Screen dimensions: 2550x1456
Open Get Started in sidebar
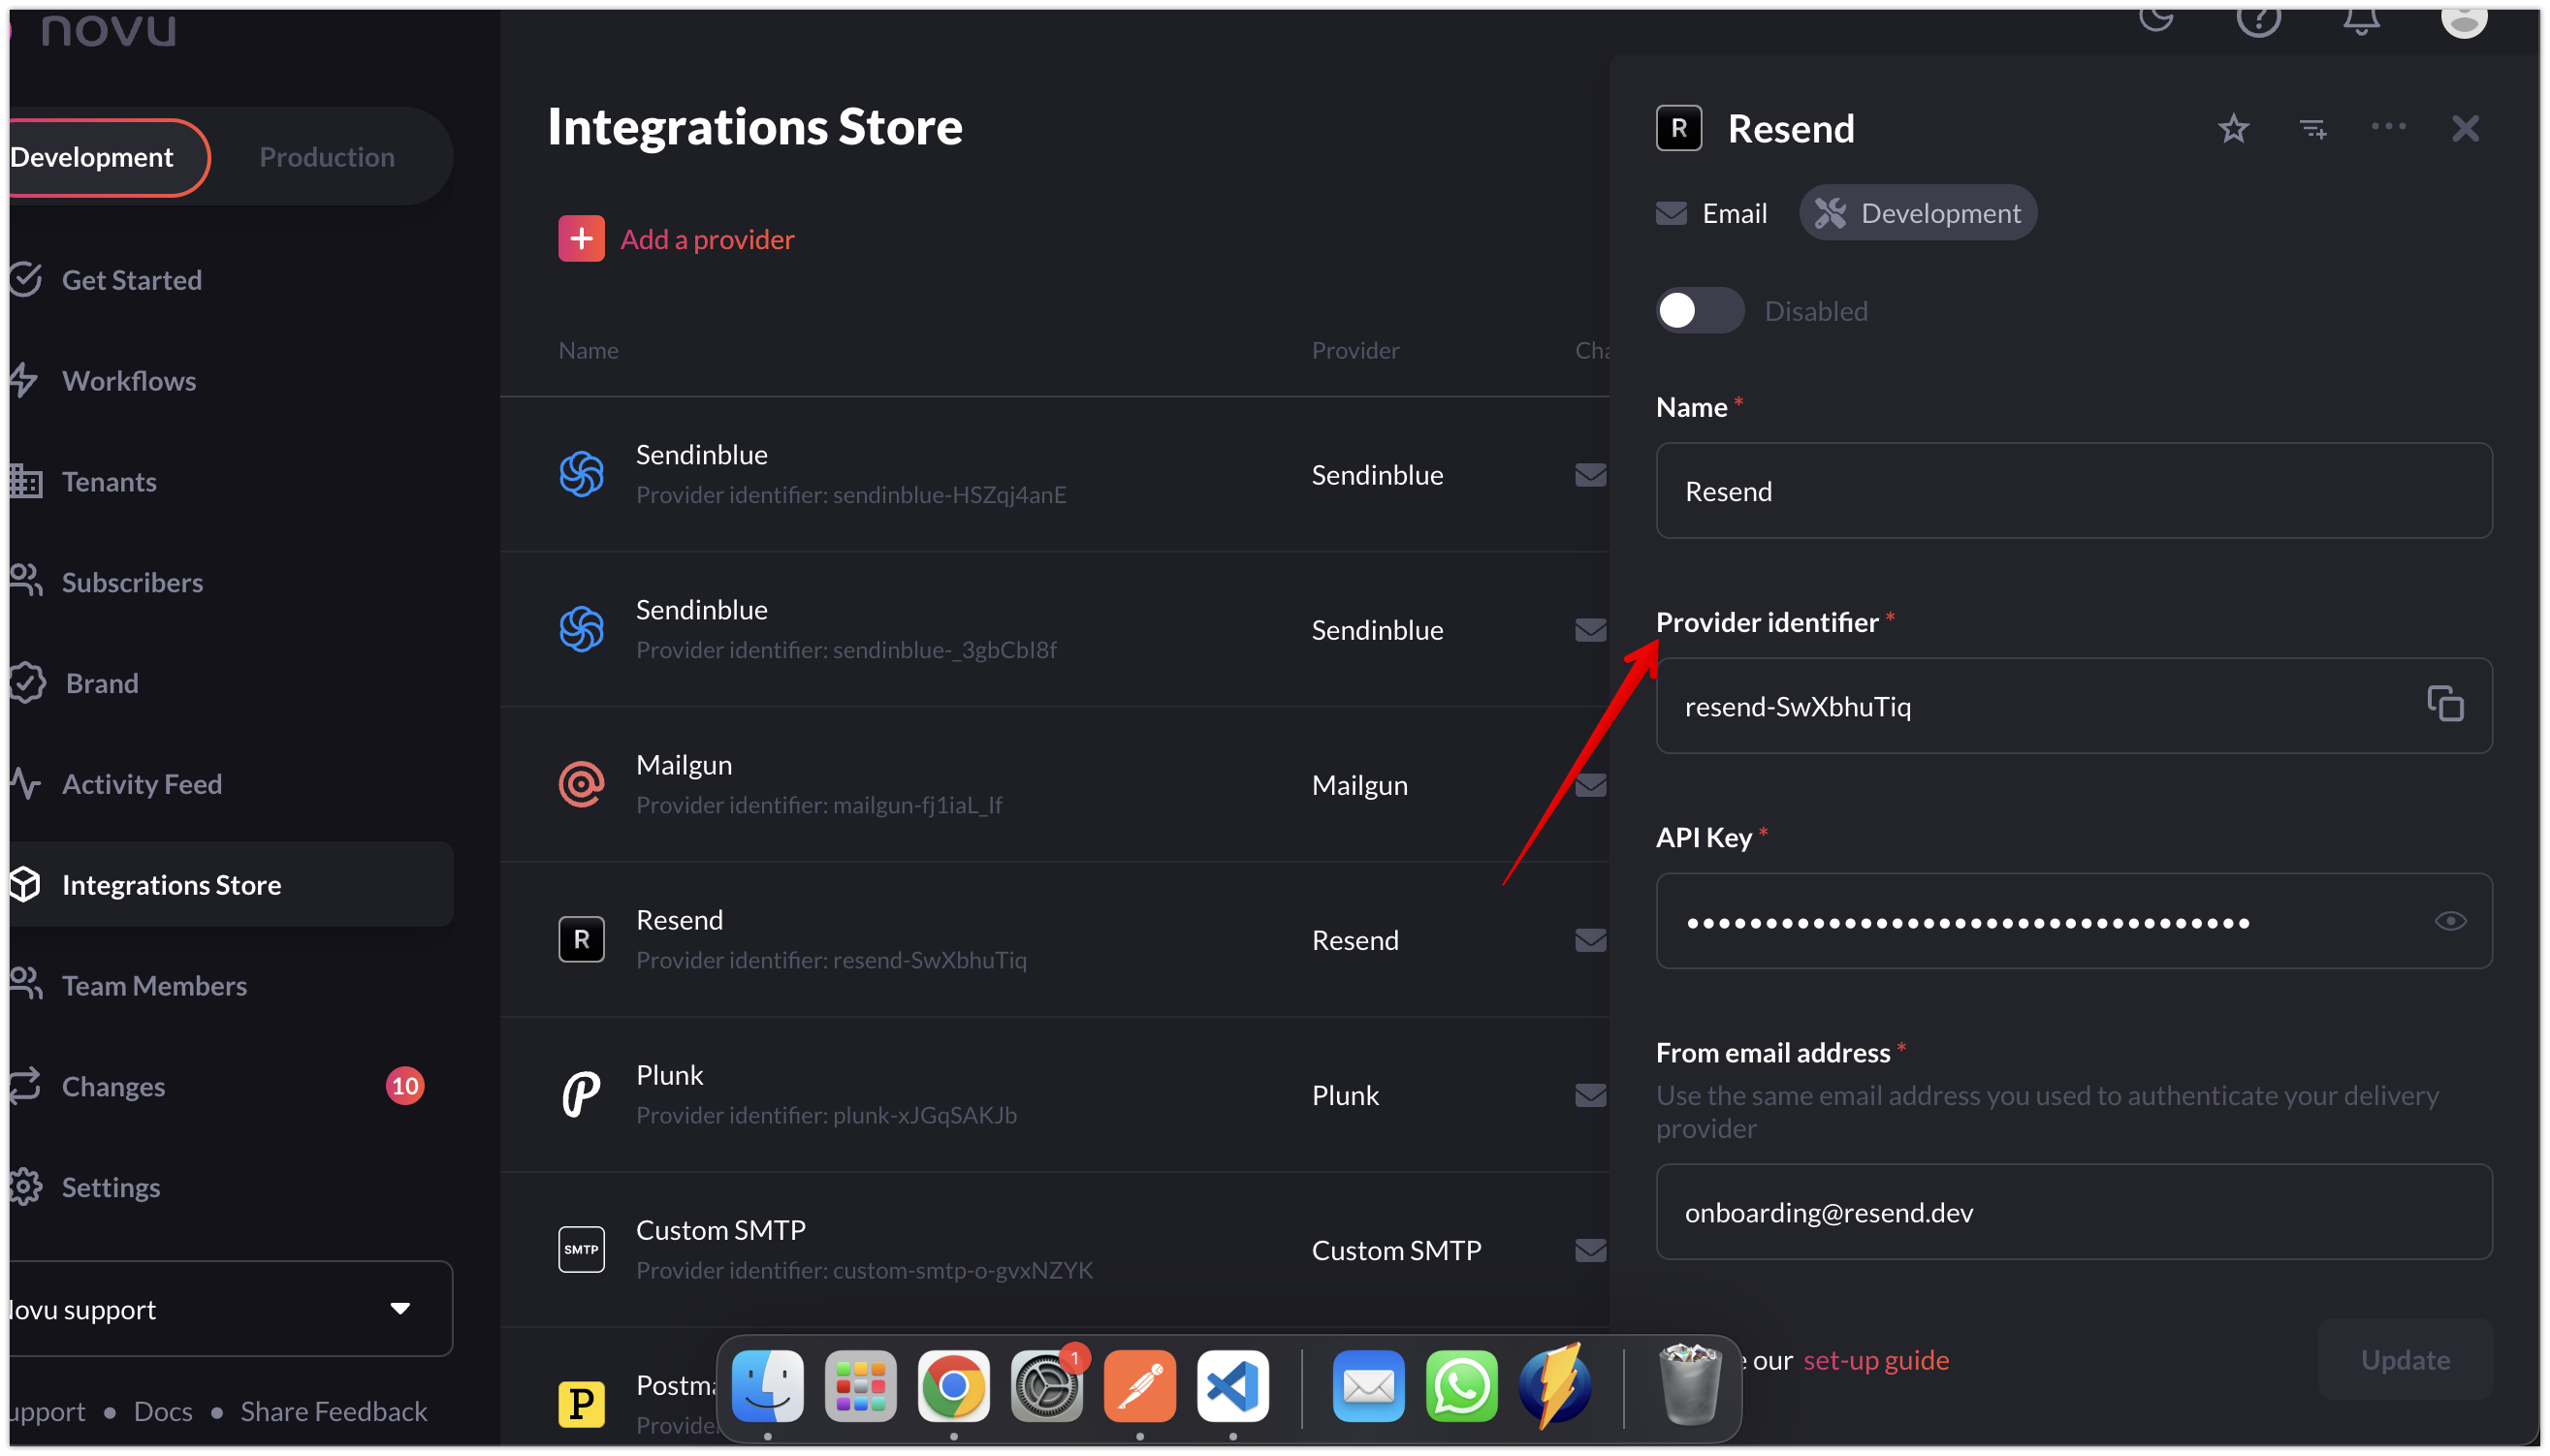[132, 280]
